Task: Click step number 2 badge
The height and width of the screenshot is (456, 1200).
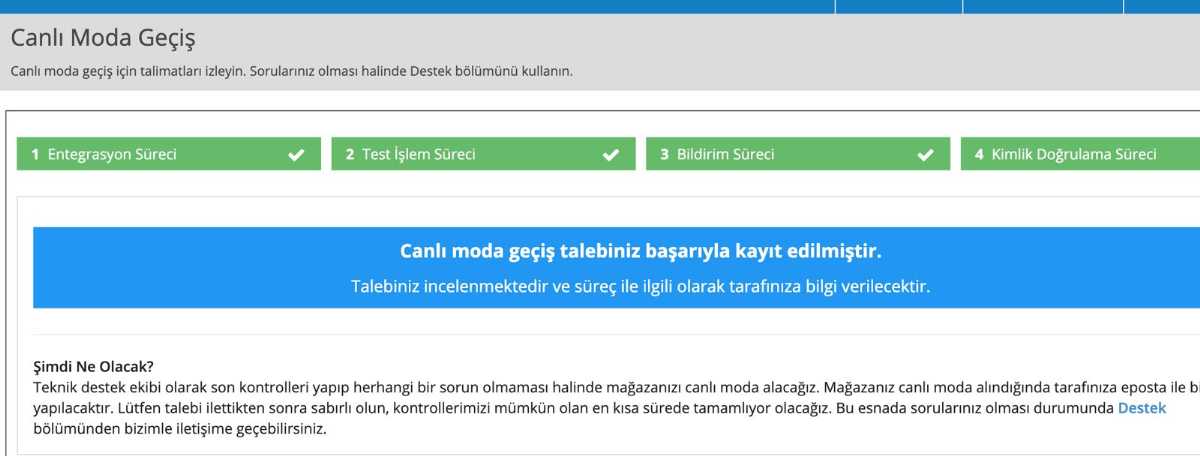Action: coord(350,155)
